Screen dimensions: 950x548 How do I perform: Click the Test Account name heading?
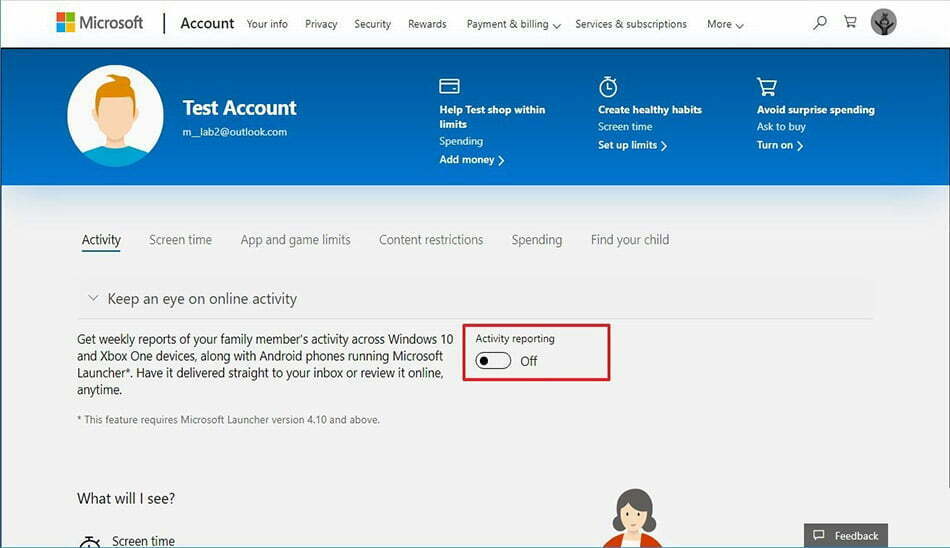coord(239,108)
